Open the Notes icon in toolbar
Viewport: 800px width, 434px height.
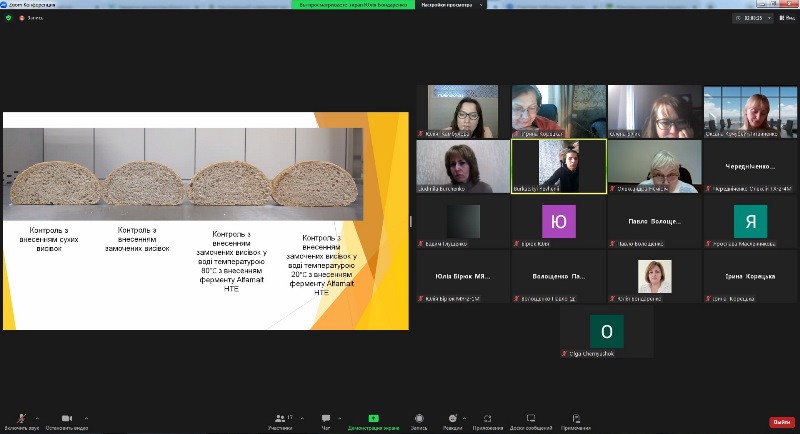(x=576, y=419)
